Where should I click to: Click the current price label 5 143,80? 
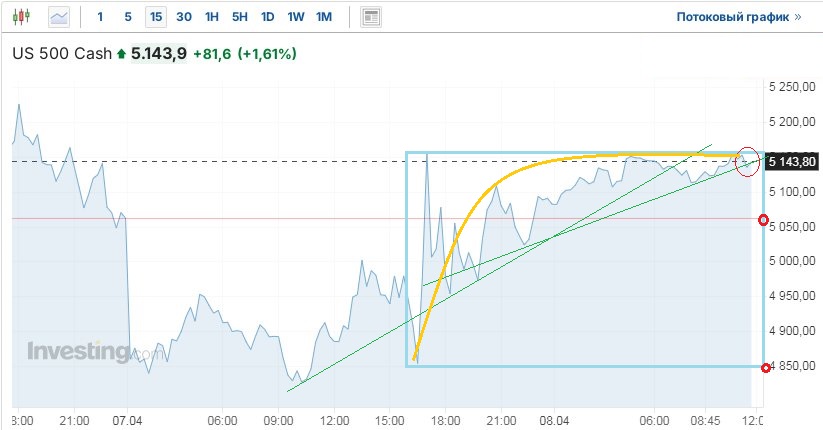tap(792, 161)
